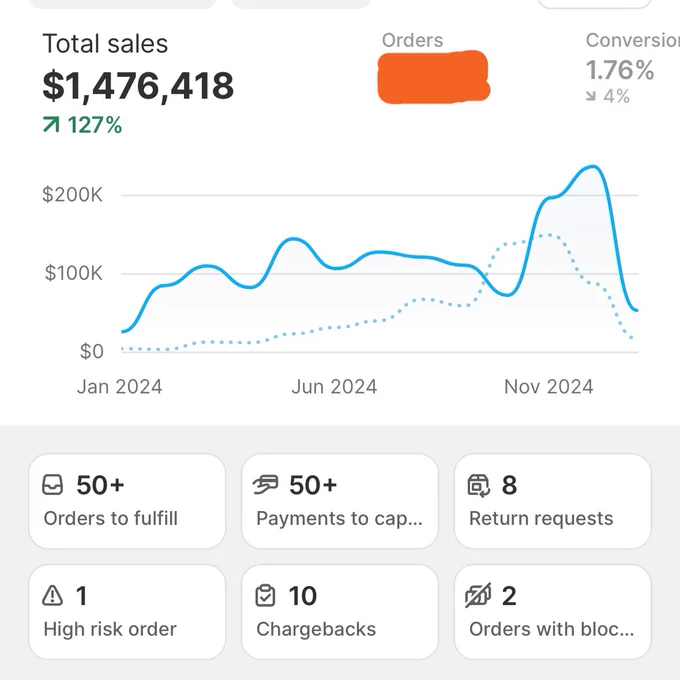Viewport: 680px width, 680px height.
Task: Open the Orders to fulfill card
Action: click(127, 501)
